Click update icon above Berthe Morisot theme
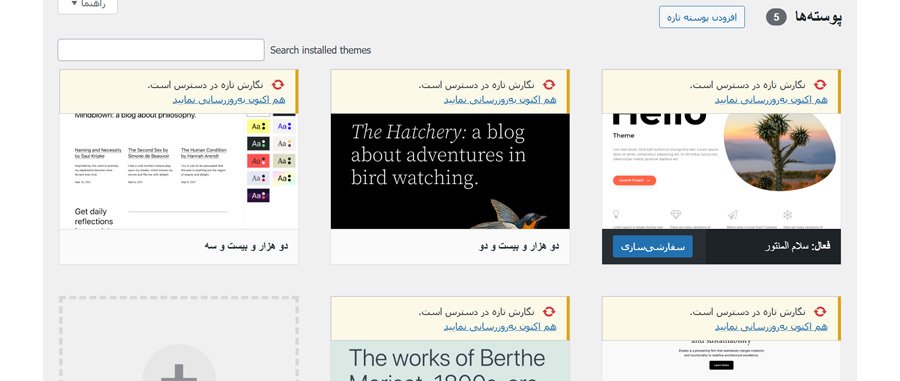This screenshot has height=381, width=900. pos(549,312)
